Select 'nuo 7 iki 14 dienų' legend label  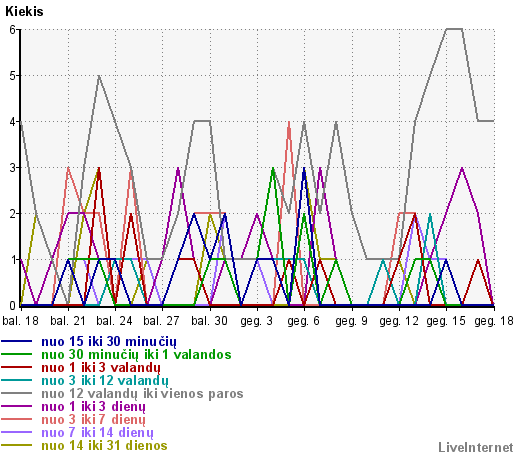(x=98, y=433)
